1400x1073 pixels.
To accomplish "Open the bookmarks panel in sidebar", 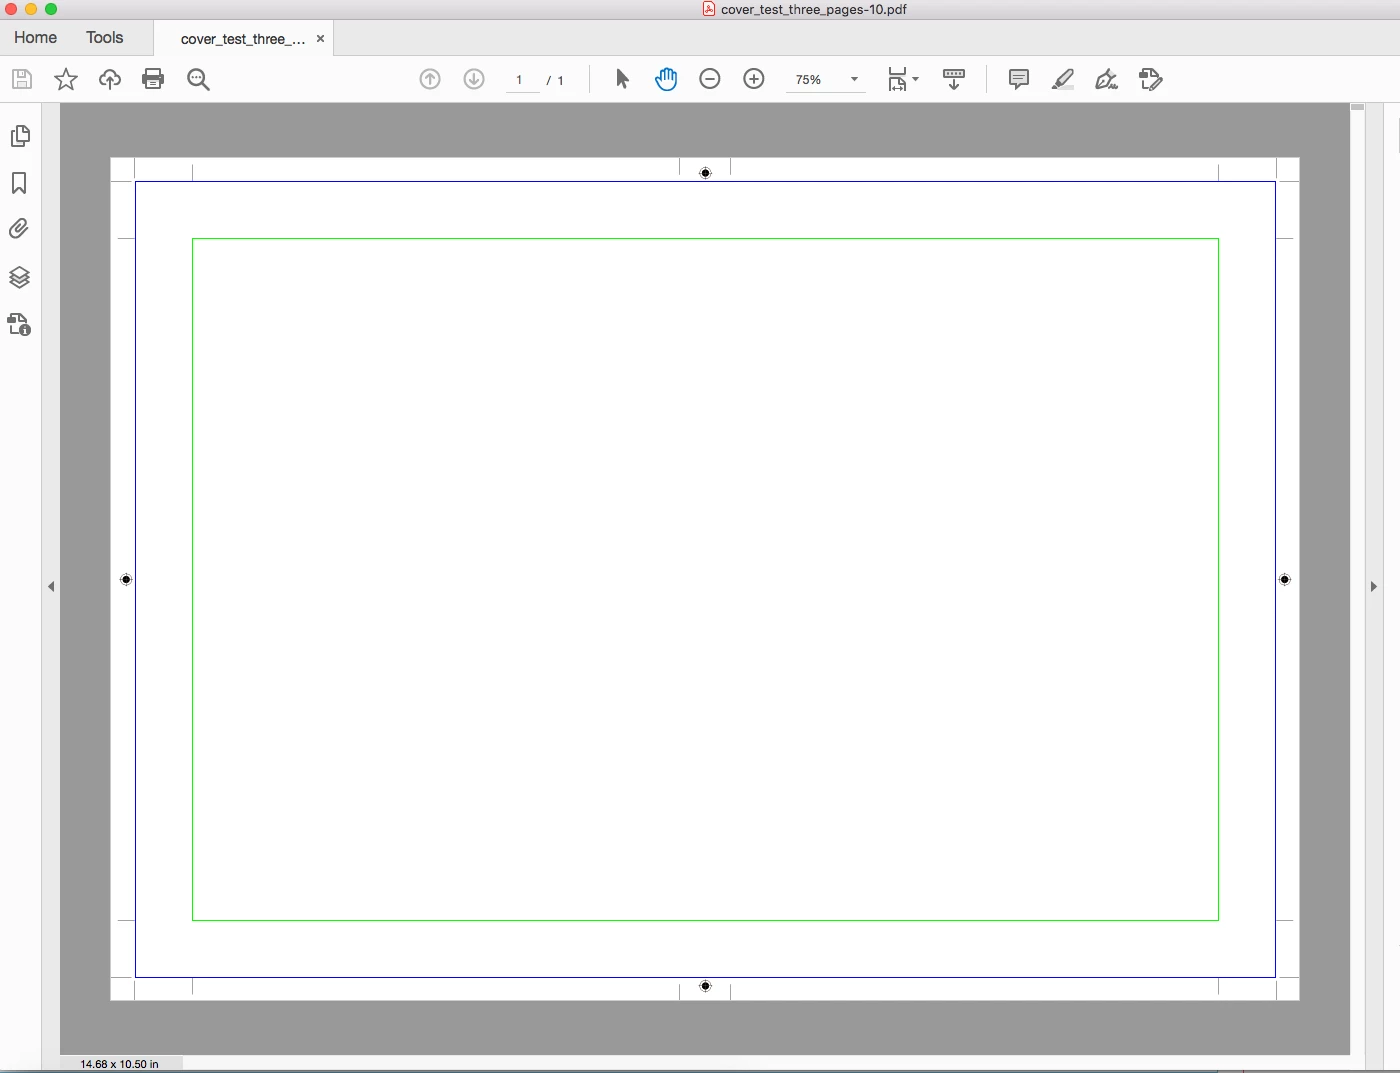I will (x=19, y=183).
